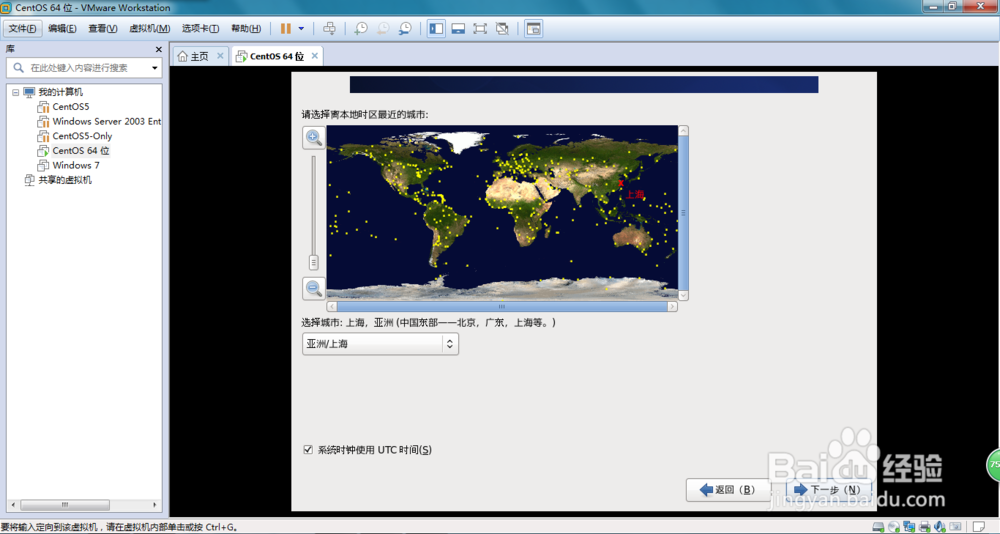Image resolution: width=1000 pixels, height=534 pixels.
Task: Click the USB device status bar icon
Action: tap(955, 527)
